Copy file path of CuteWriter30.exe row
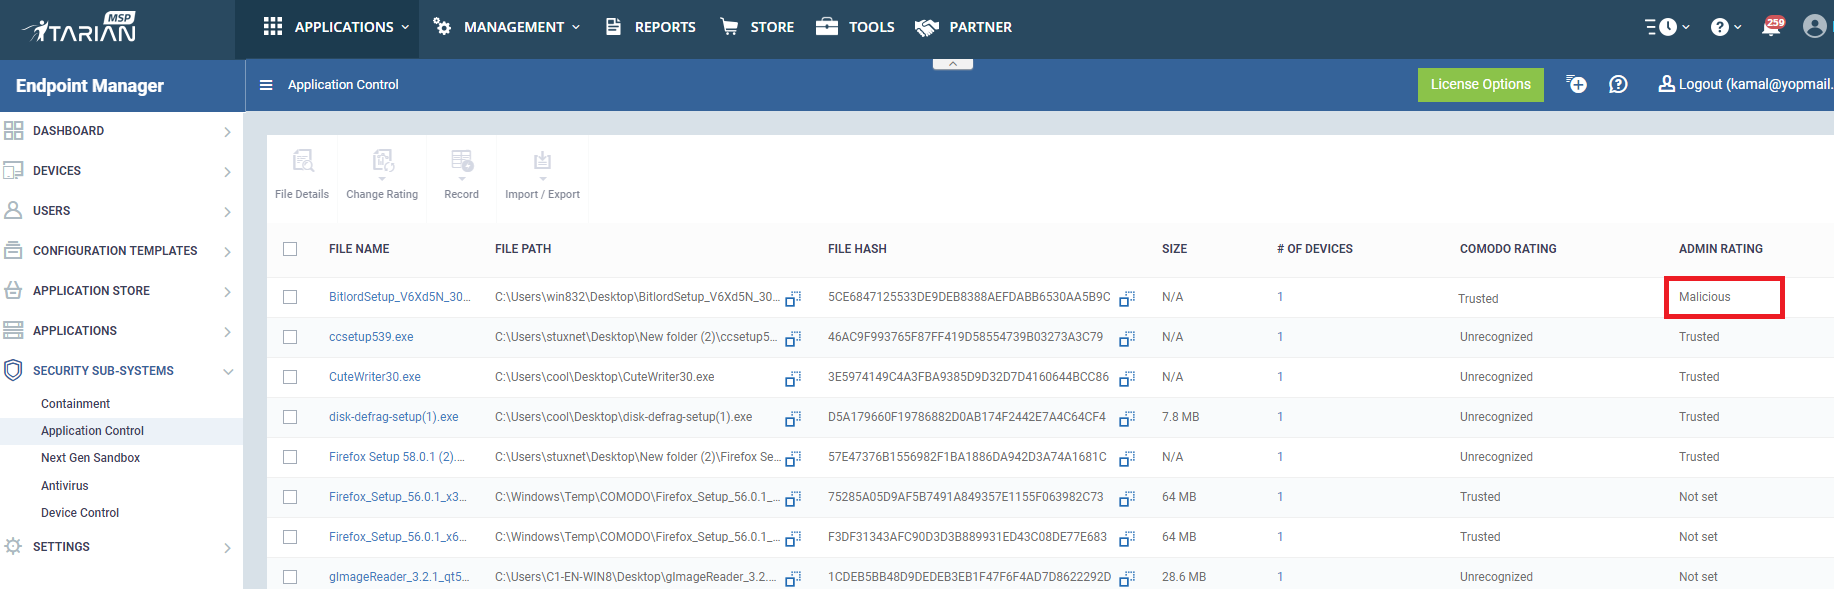This screenshot has height=589, width=1834. click(793, 378)
